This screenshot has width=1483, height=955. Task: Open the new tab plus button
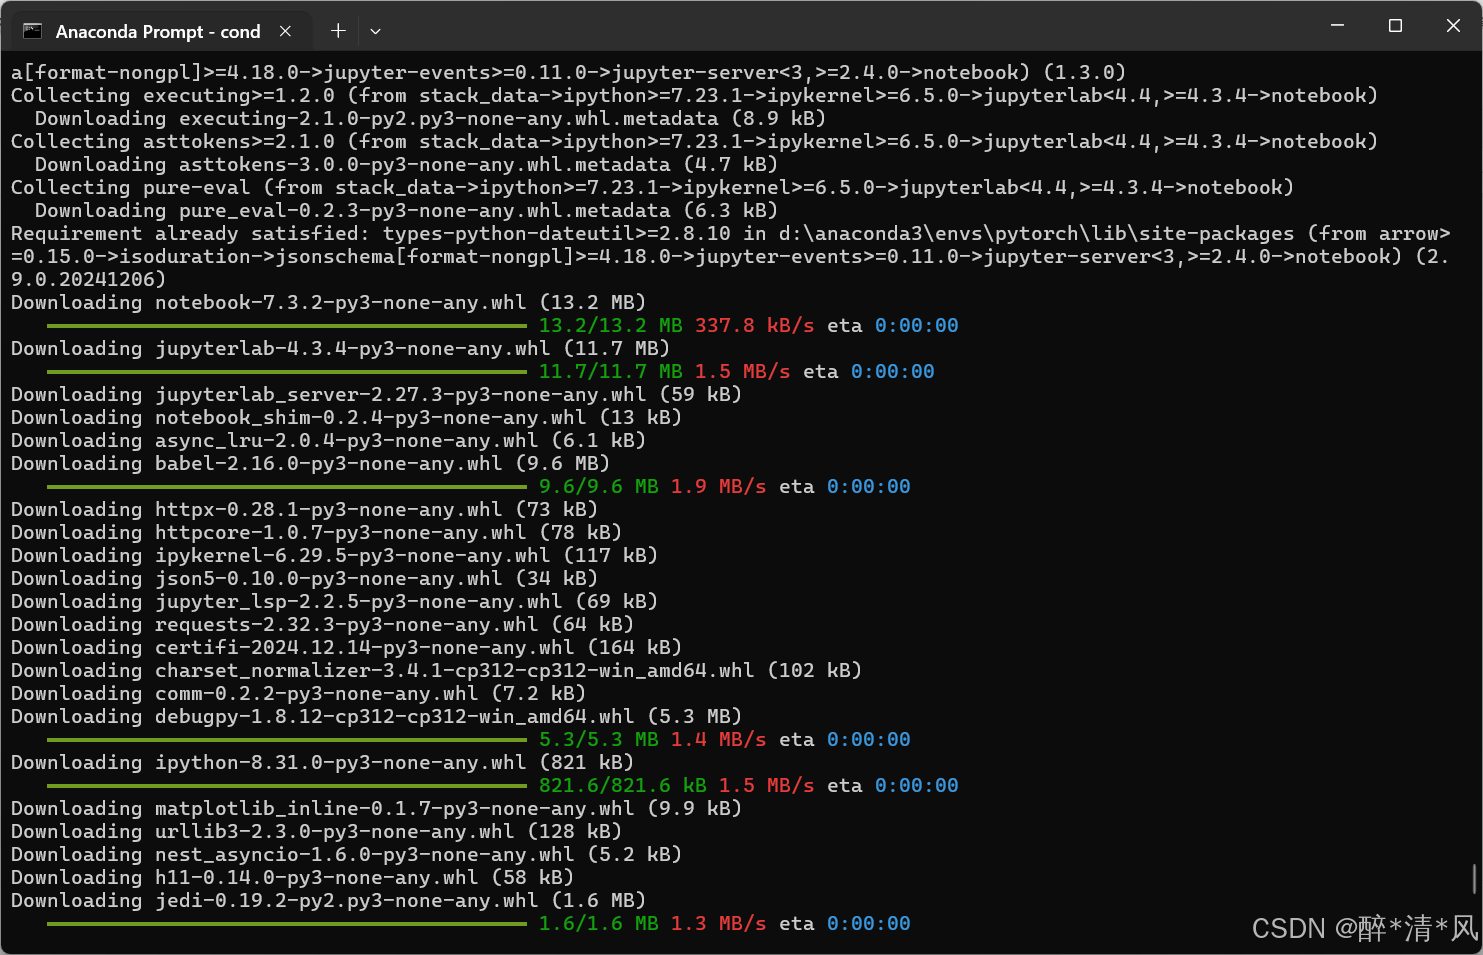click(x=338, y=31)
